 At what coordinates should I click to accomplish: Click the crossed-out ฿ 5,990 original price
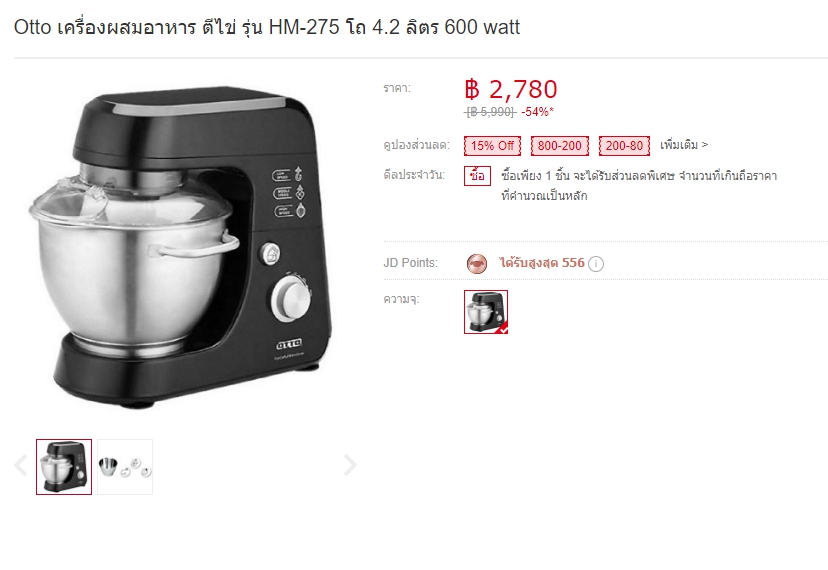pos(490,112)
